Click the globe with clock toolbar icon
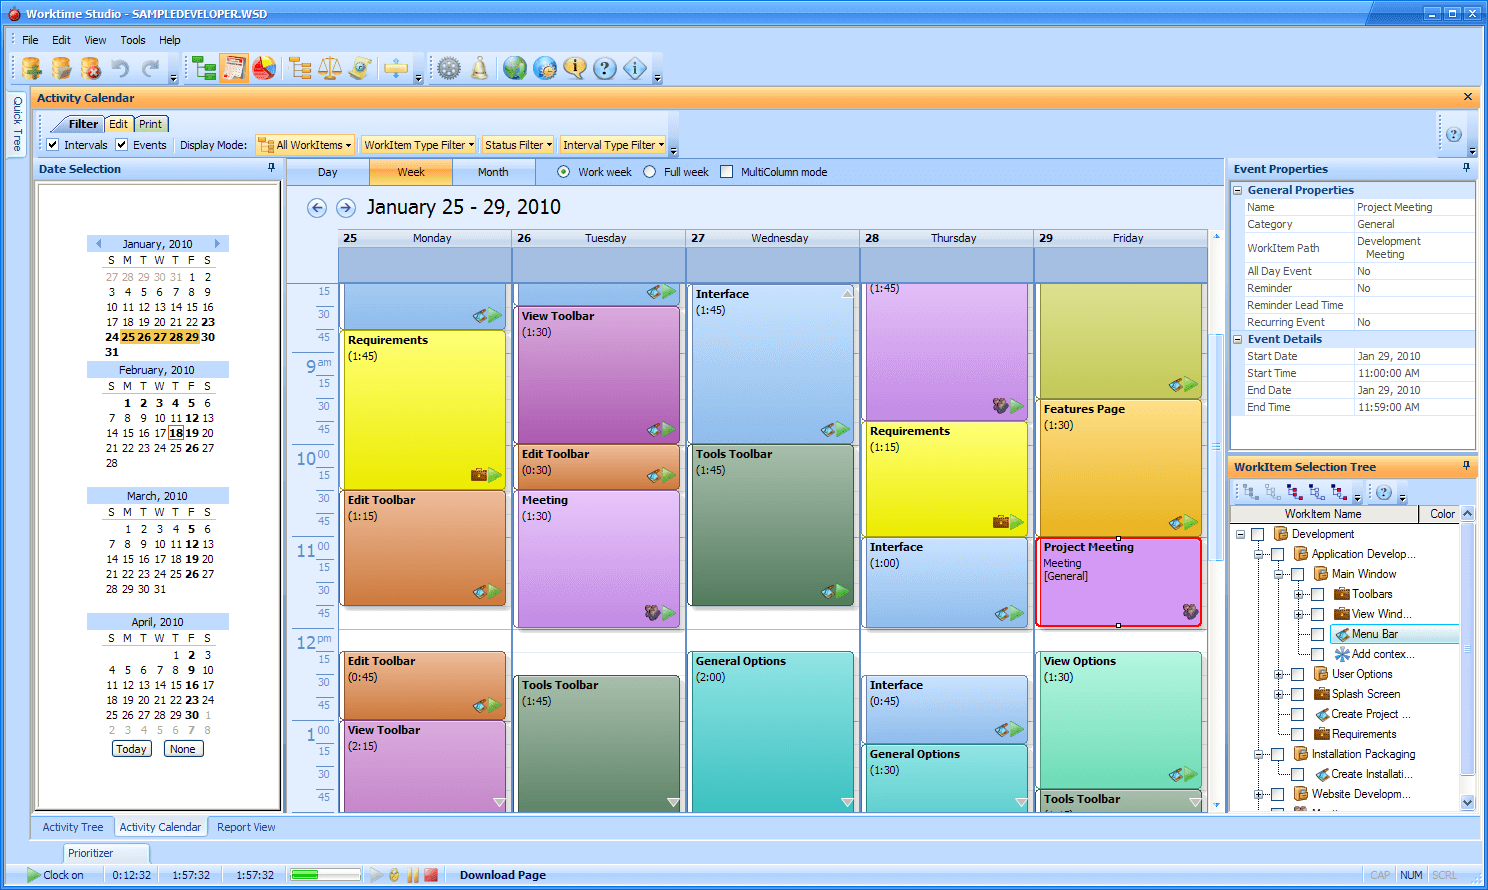The height and width of the screenshot is (890, 1488). 547,68
